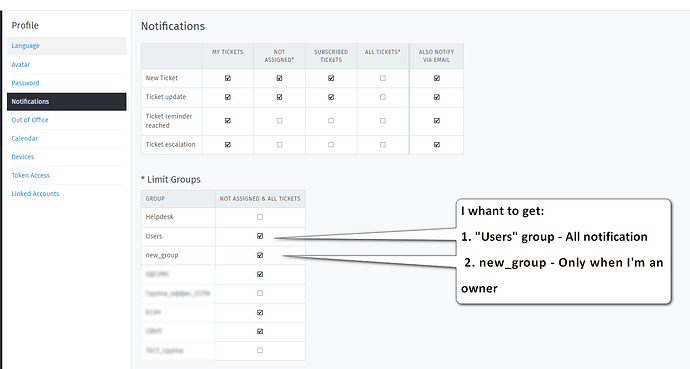
Task: Enable Ticket reminder reached for All Tickets
Action: click(x=383, y=121)
